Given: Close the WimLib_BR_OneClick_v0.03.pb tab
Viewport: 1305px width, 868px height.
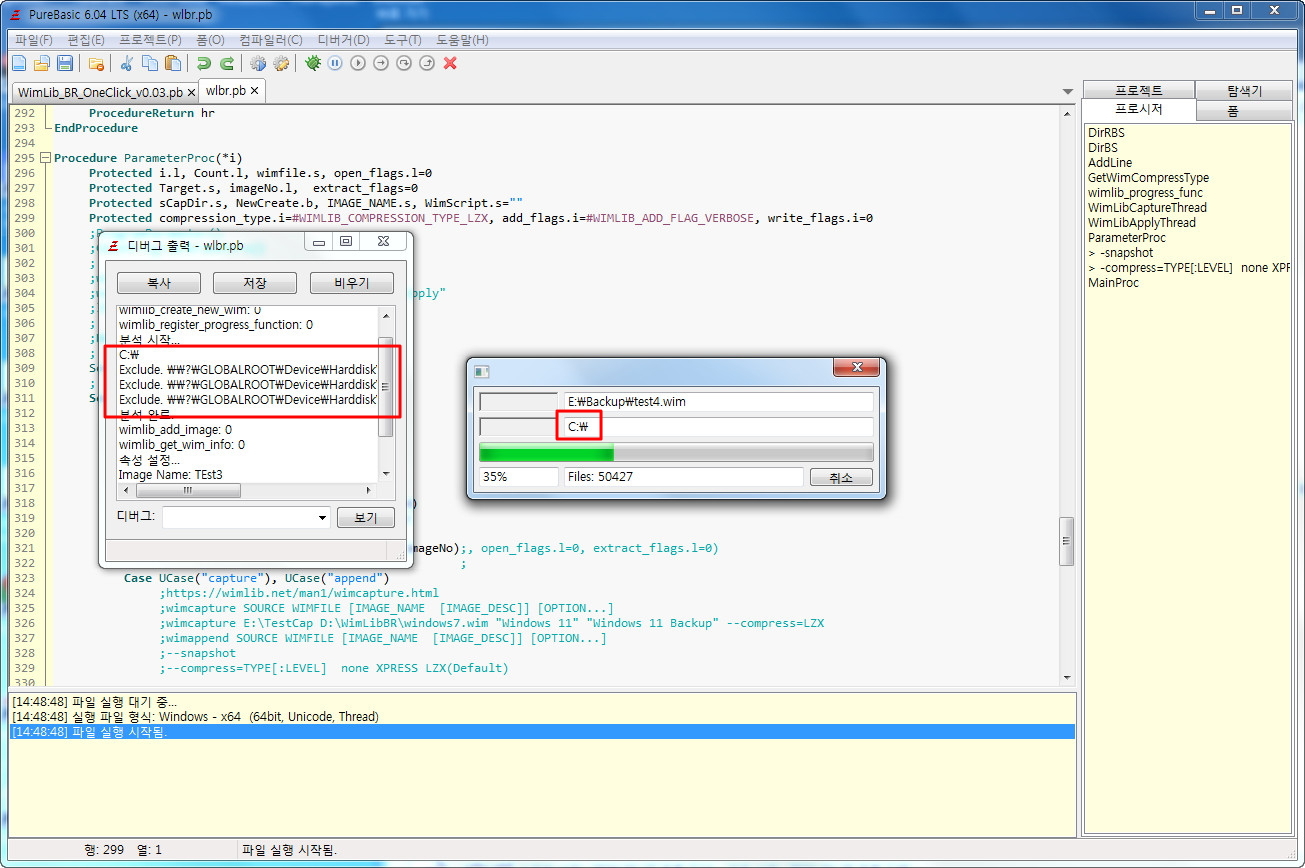Looking at the screenshot, I should pyautogui.click(x=191, y=91).
